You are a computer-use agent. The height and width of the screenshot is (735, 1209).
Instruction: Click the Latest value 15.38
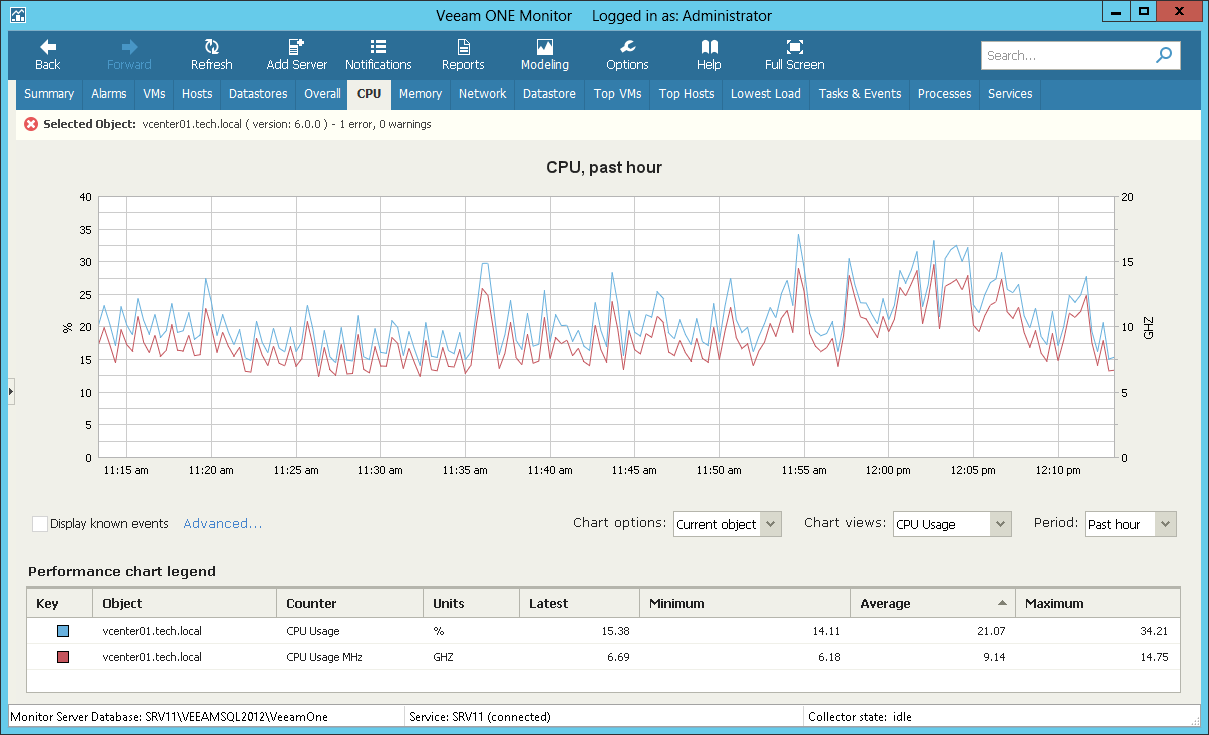pyautogui.click(x=615, y=631)
